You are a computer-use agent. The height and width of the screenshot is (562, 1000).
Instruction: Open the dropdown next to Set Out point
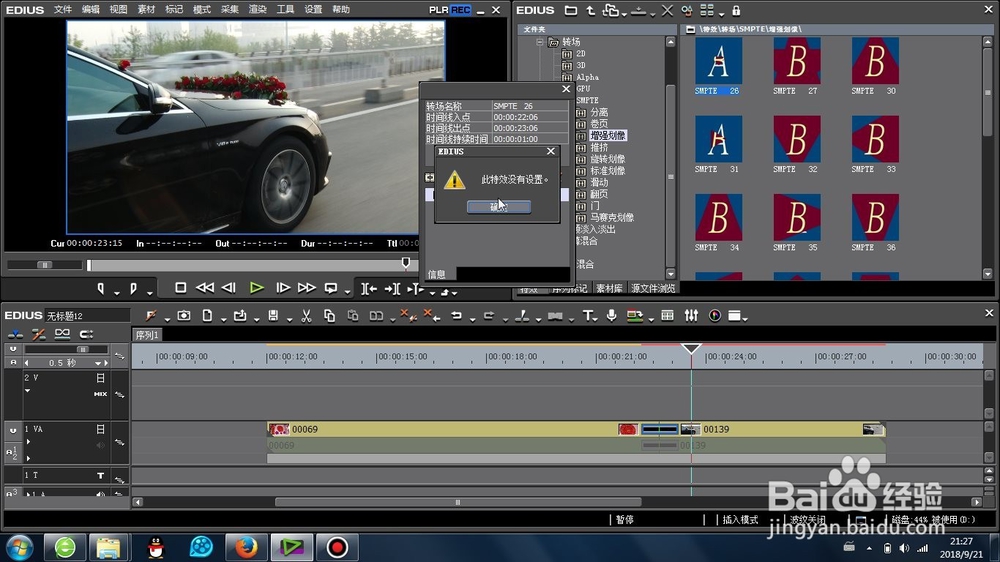tap(149, 292)
